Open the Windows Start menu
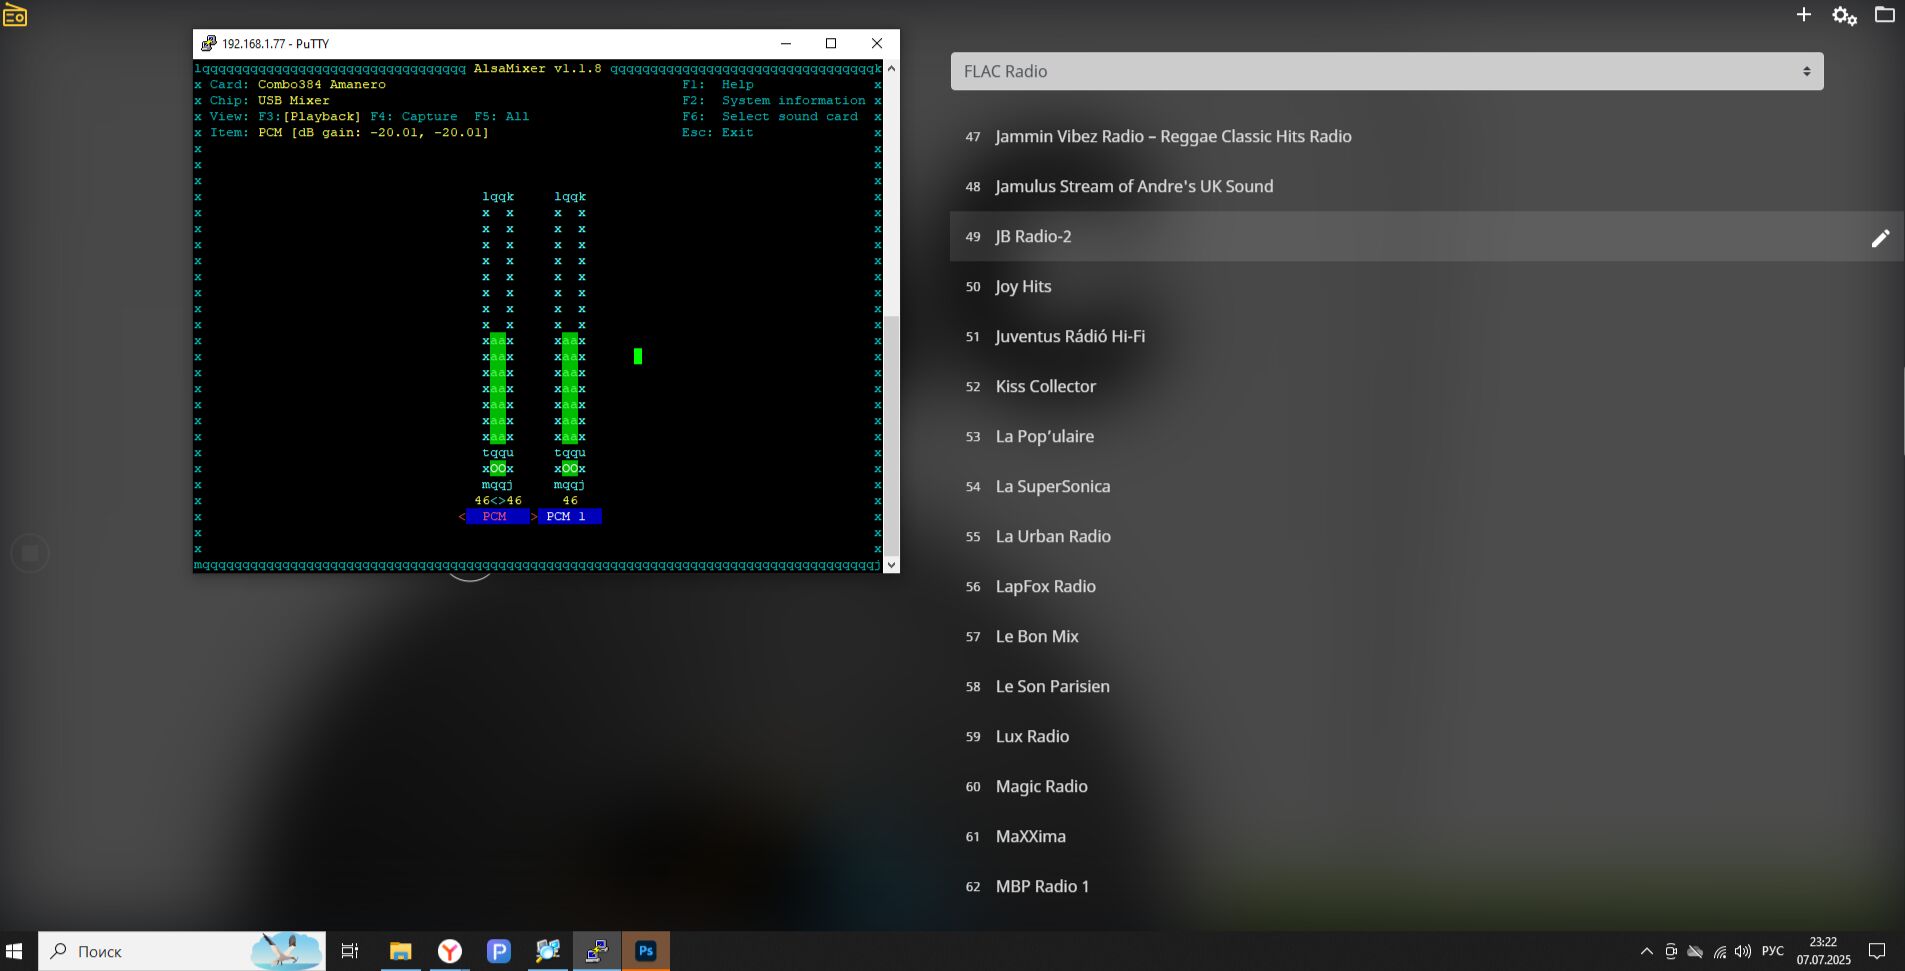 (x=14, y=951)
